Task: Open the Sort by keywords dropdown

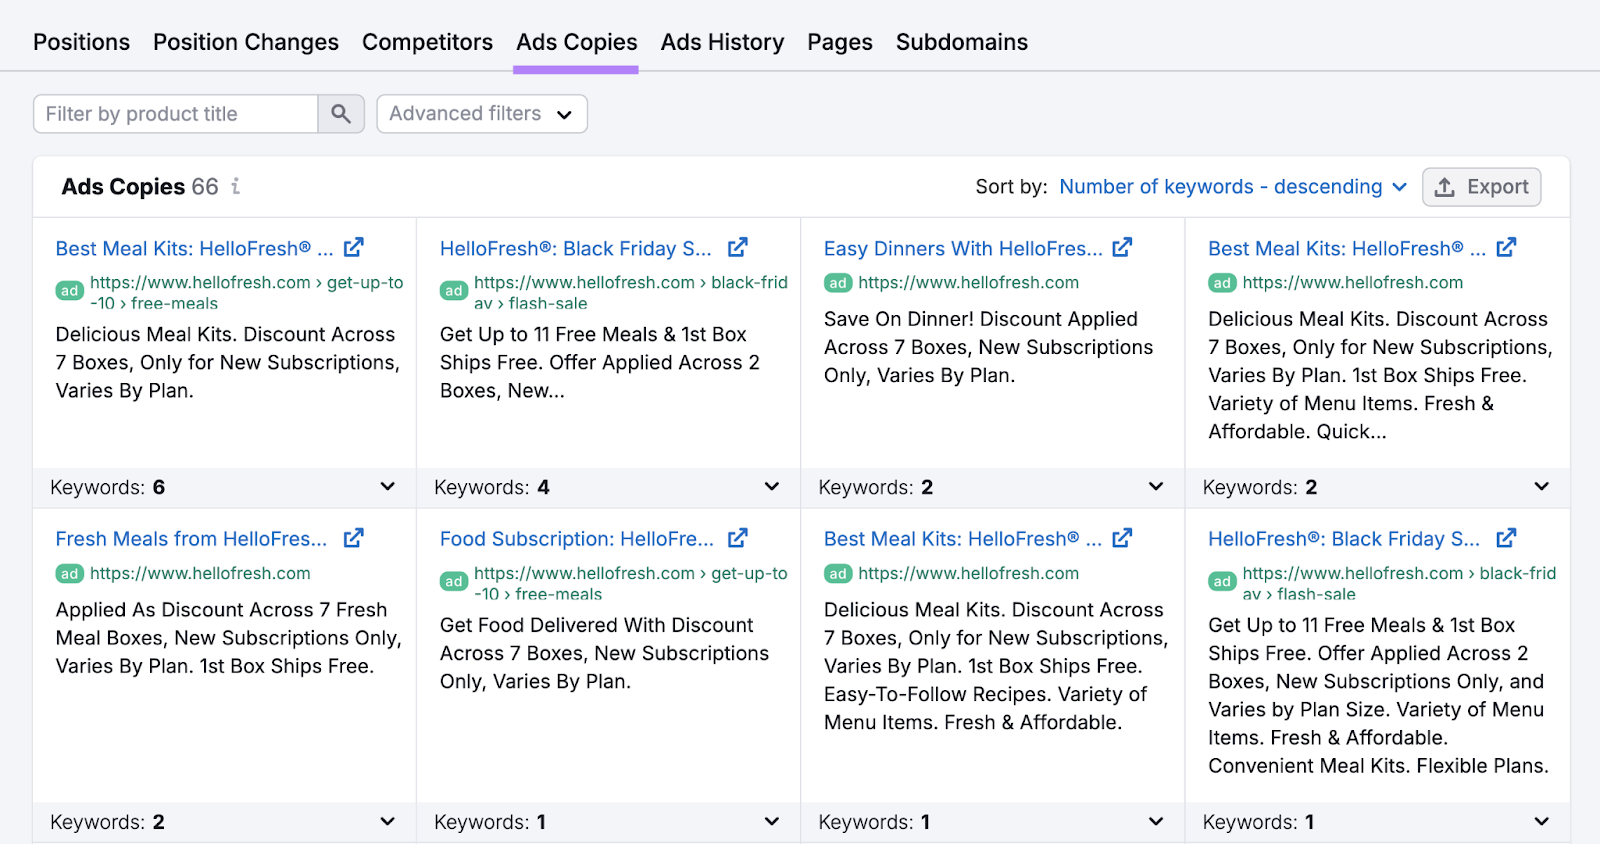Action: tap(1233, 187)
